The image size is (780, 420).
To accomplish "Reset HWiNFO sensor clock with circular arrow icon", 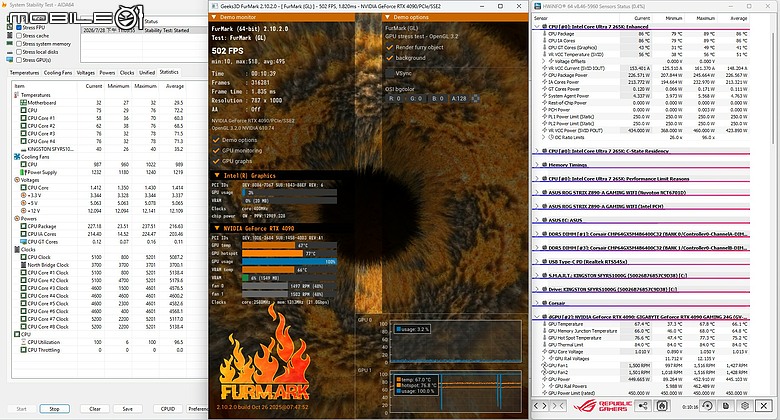I will click(x=707, y=406).
